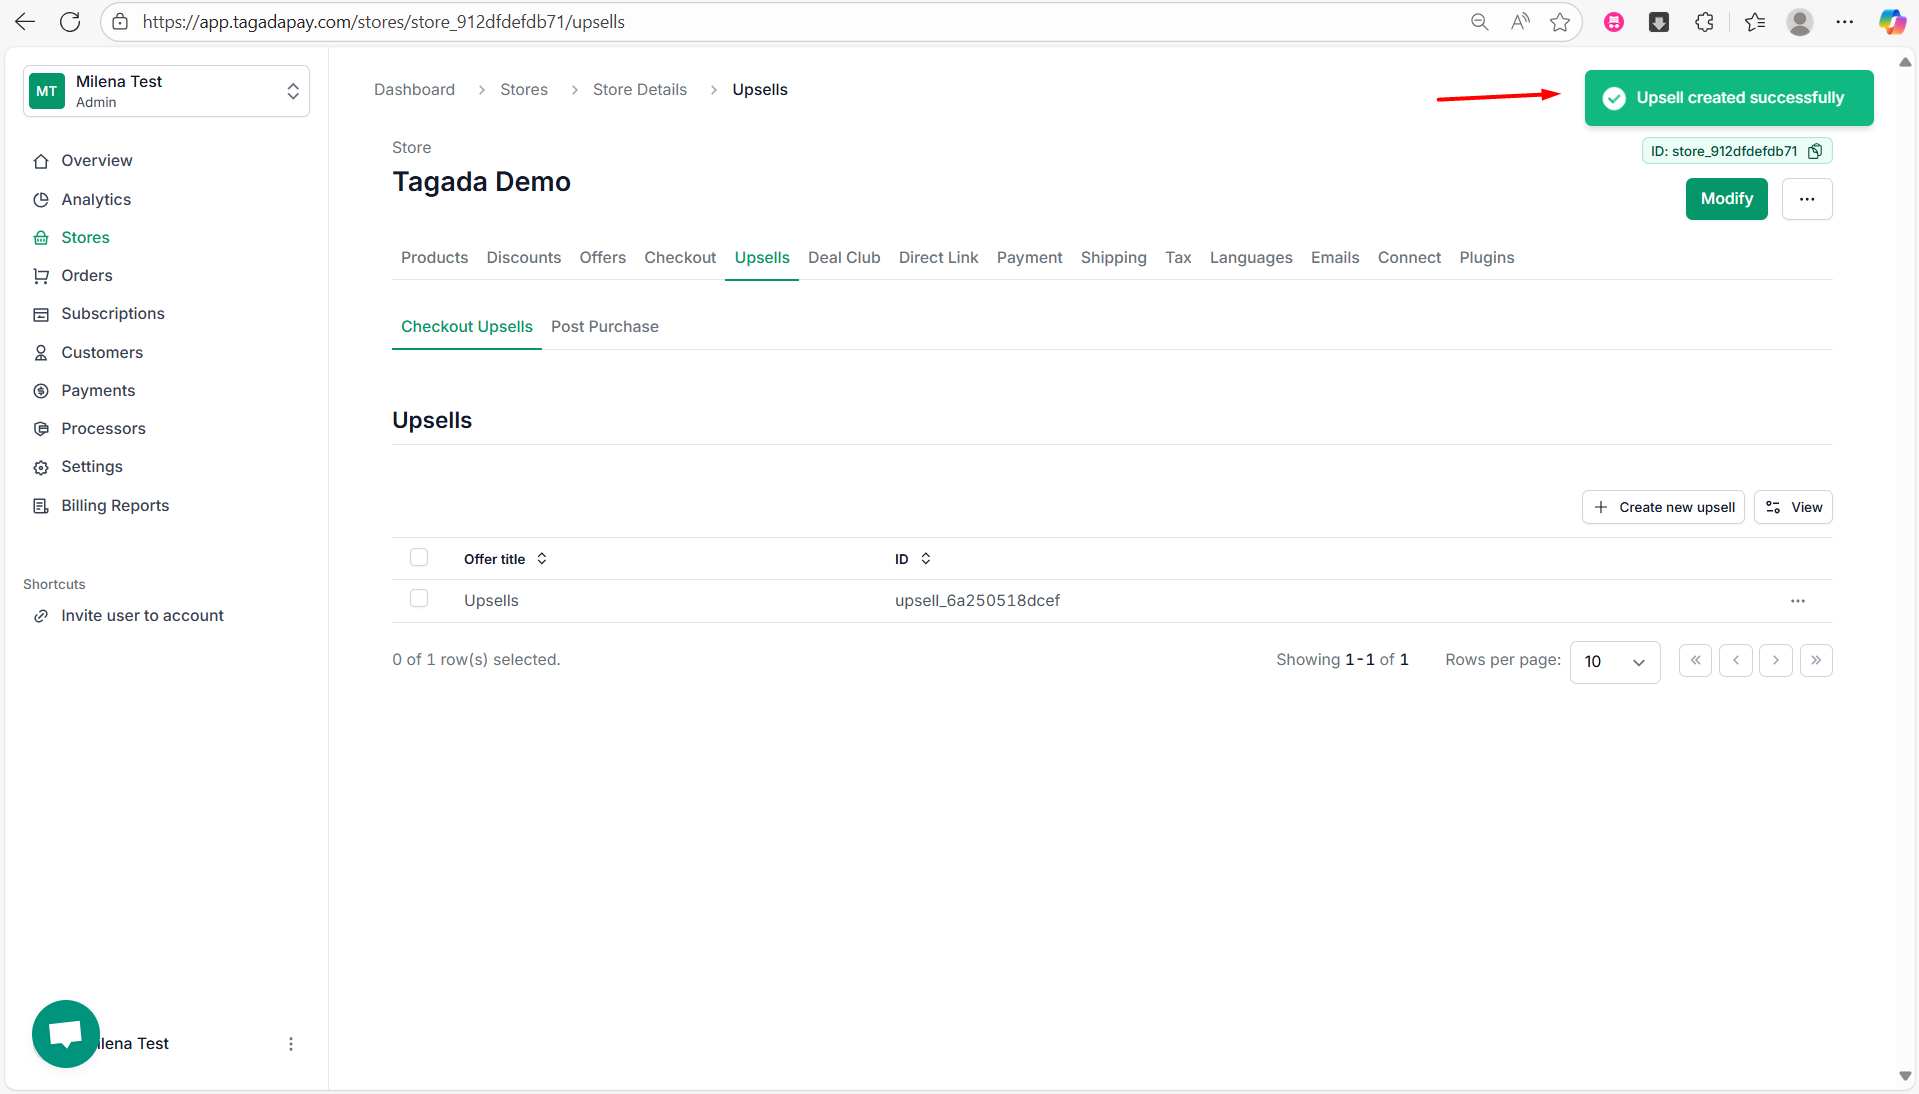
Task: Open the browser settings and more menu
Action: coord(1845,21)
